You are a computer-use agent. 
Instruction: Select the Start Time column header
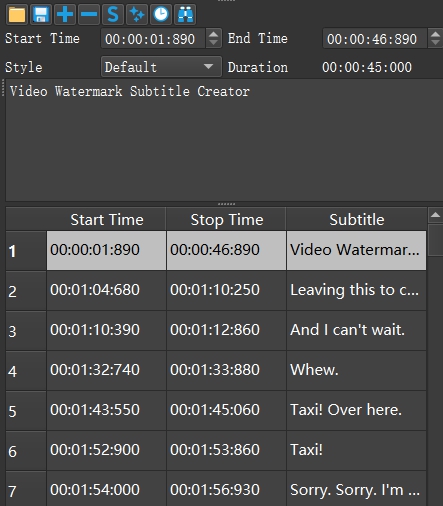(x=107, y=220)
